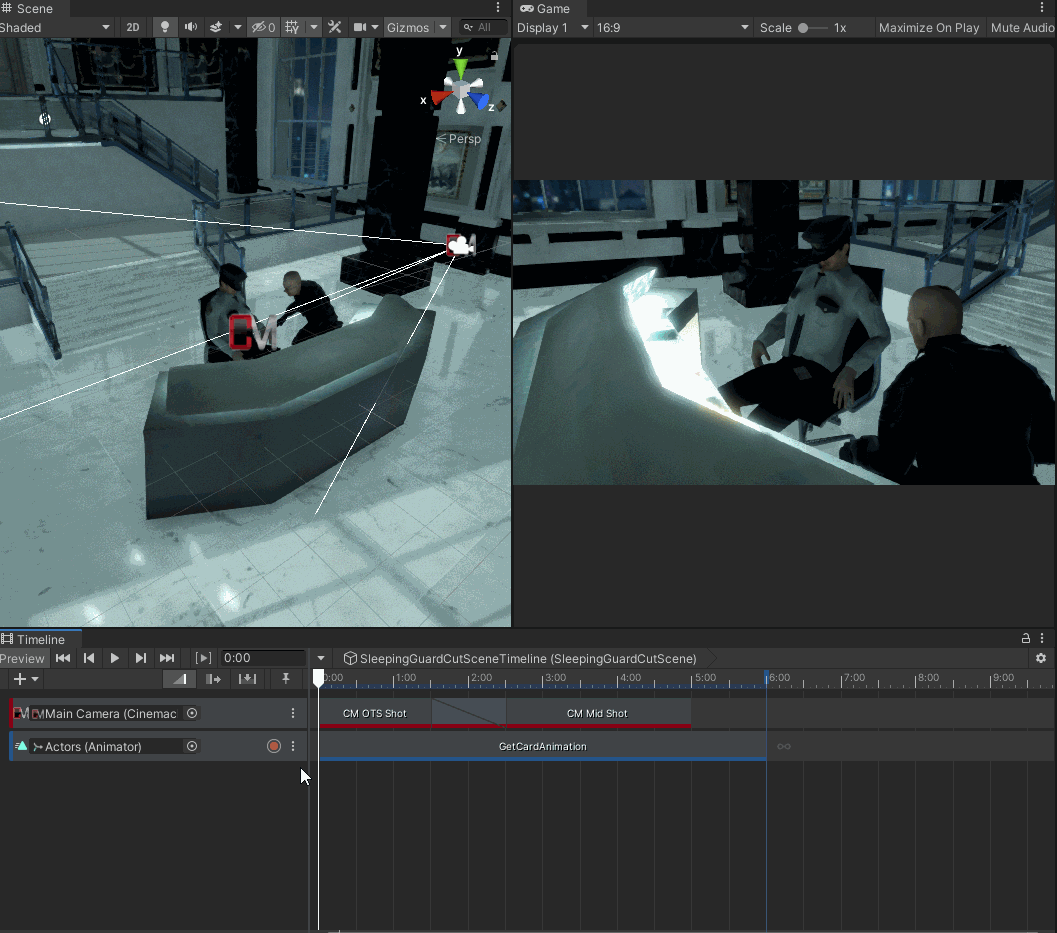Select the GetCardAnimation clip
The width and height of the screenshot is (1057, 933).
coord(542,746)
